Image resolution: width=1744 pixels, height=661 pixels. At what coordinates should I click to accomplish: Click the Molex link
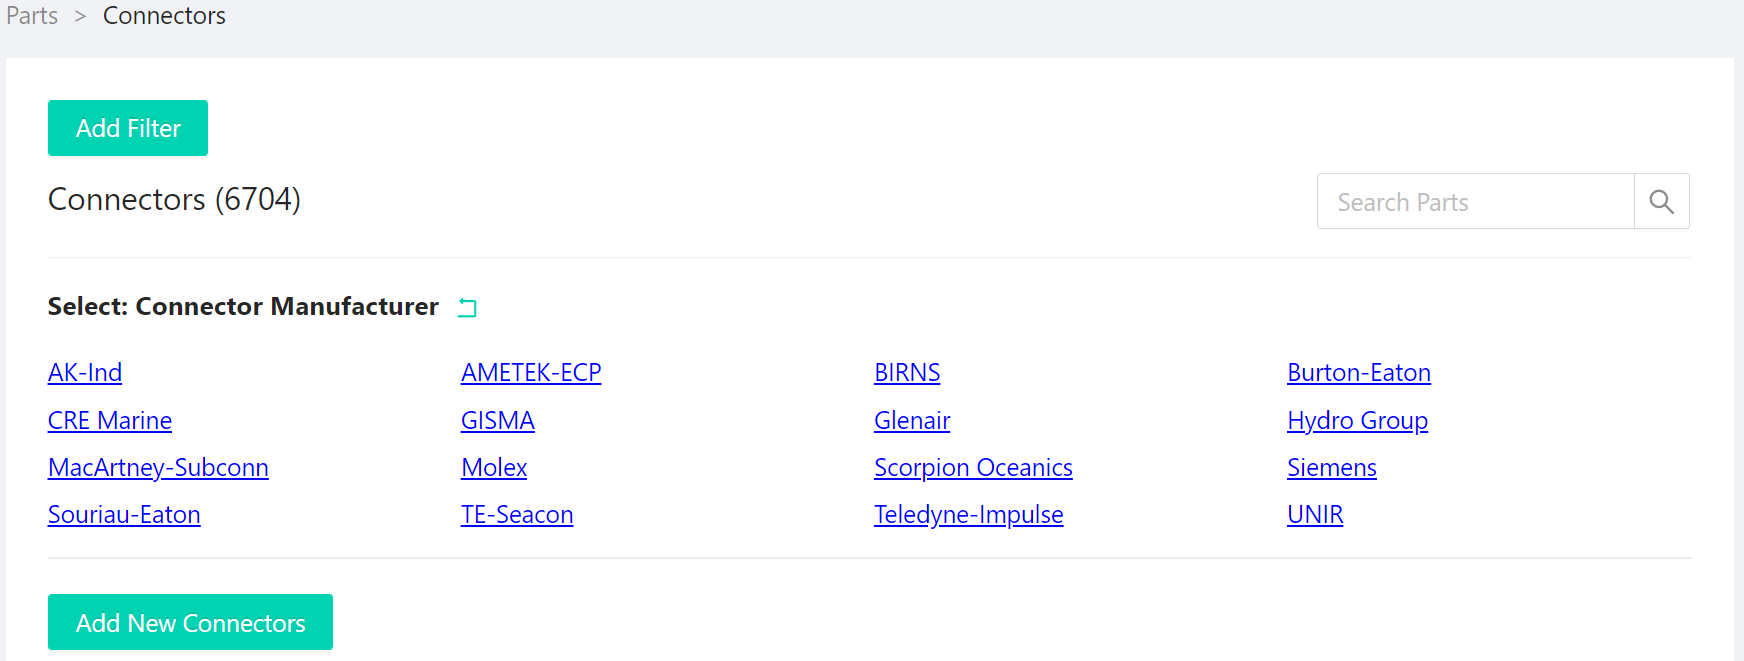click(494, 468)
